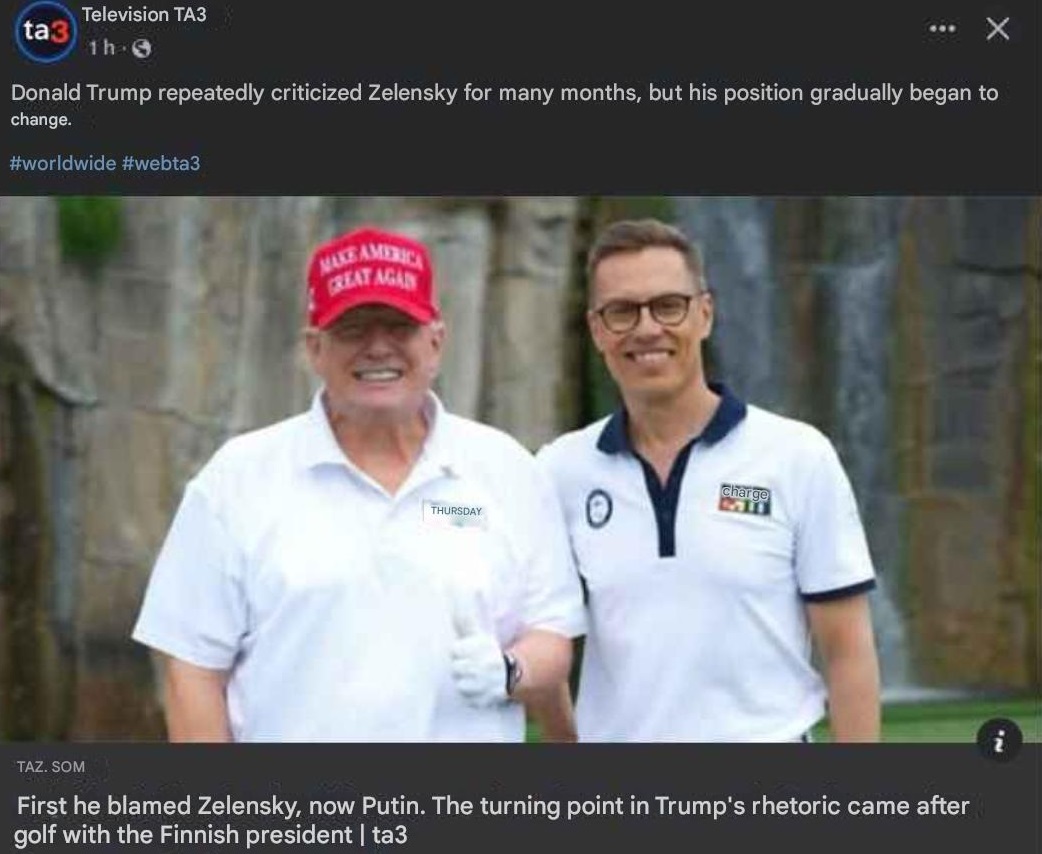The width and height of the screenshot is (1042, 854).
Task: Click the word "change." in the caption
Action: pyautogui.click(x=41, y=120)
